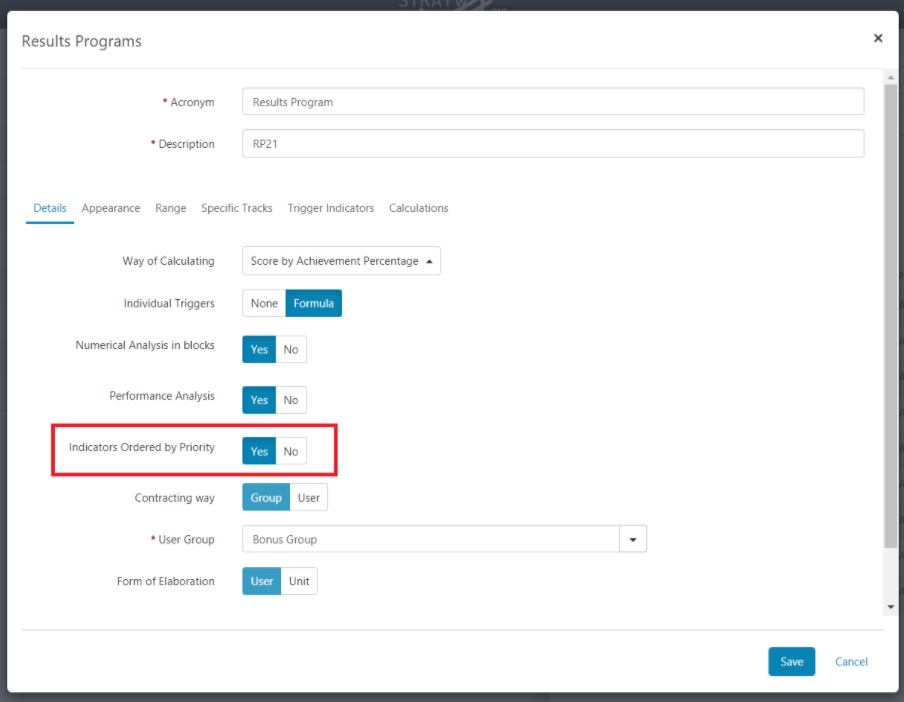Cancel editing the results program

click(851, 662)
